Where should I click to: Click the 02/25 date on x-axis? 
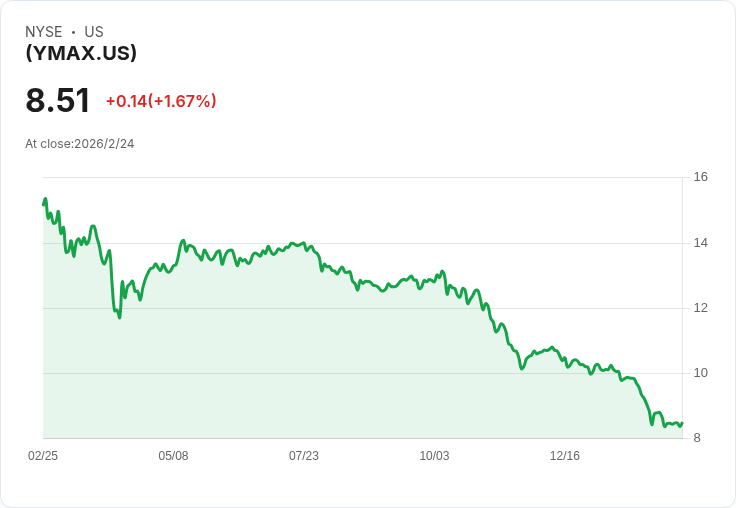point(43,456)
